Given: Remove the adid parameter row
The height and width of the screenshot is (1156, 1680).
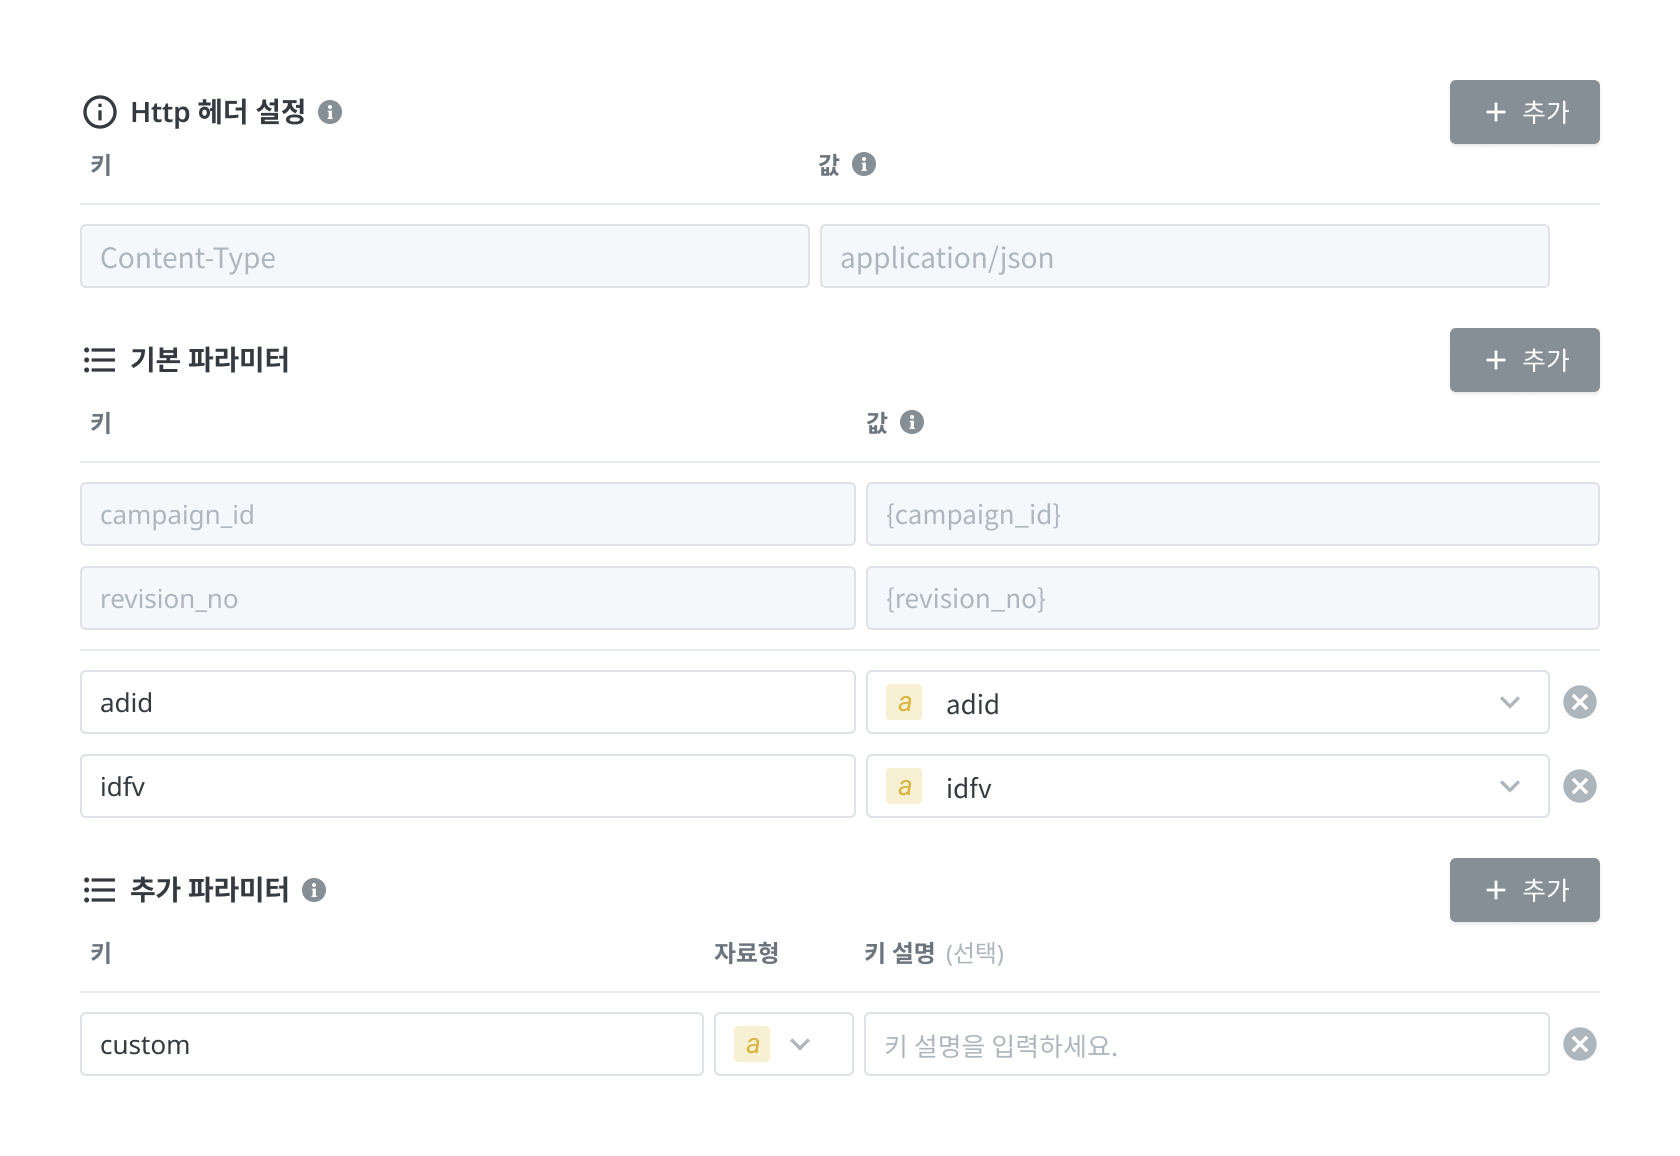Looking at the screenshot, I should click(1579, 702).
